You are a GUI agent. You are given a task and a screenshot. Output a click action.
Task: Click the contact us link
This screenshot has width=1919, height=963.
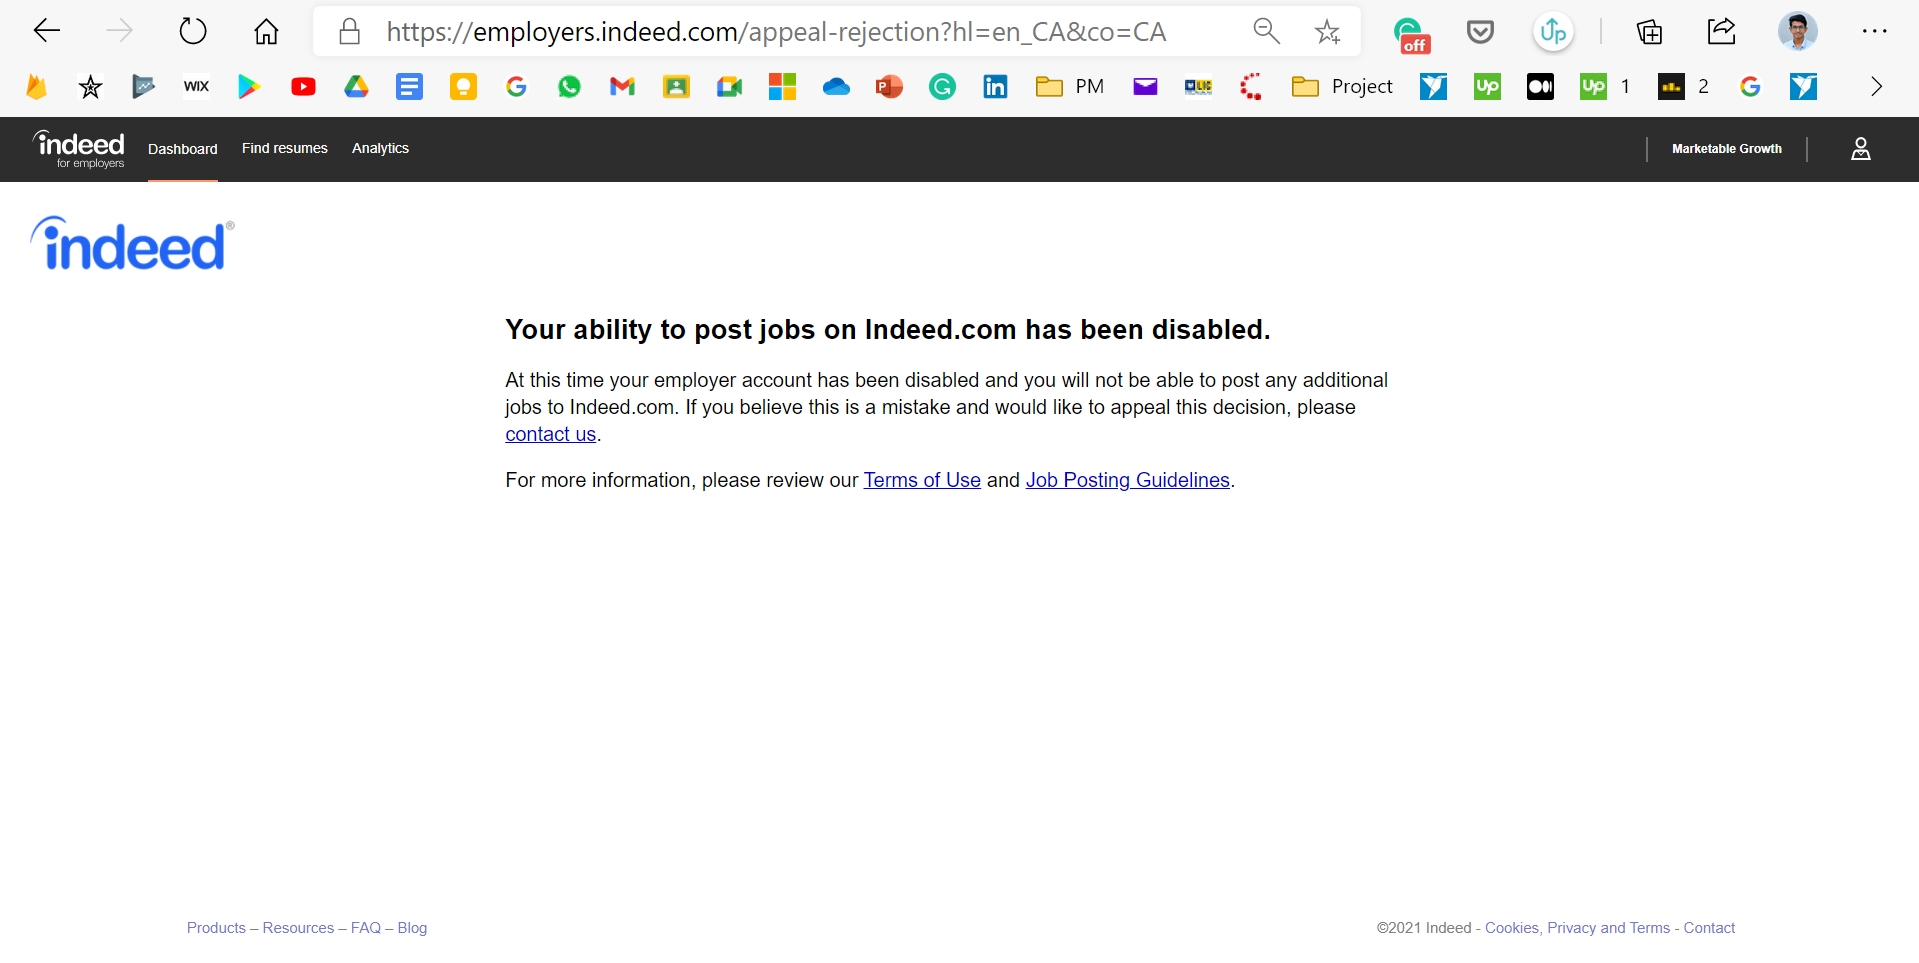click(x=550, y=434)
